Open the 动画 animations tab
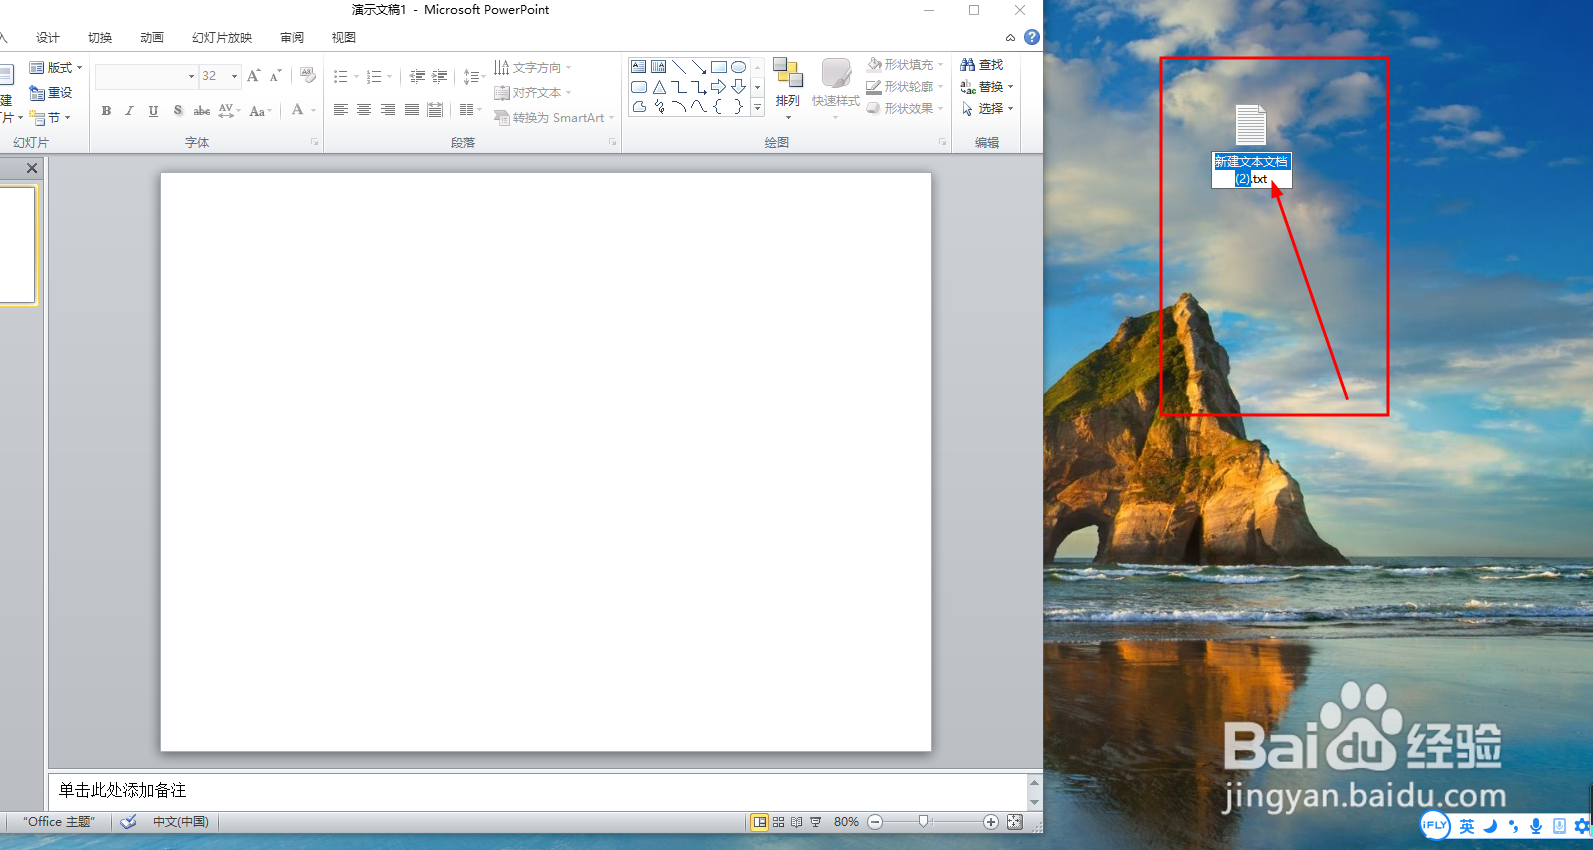 [152, 38]
